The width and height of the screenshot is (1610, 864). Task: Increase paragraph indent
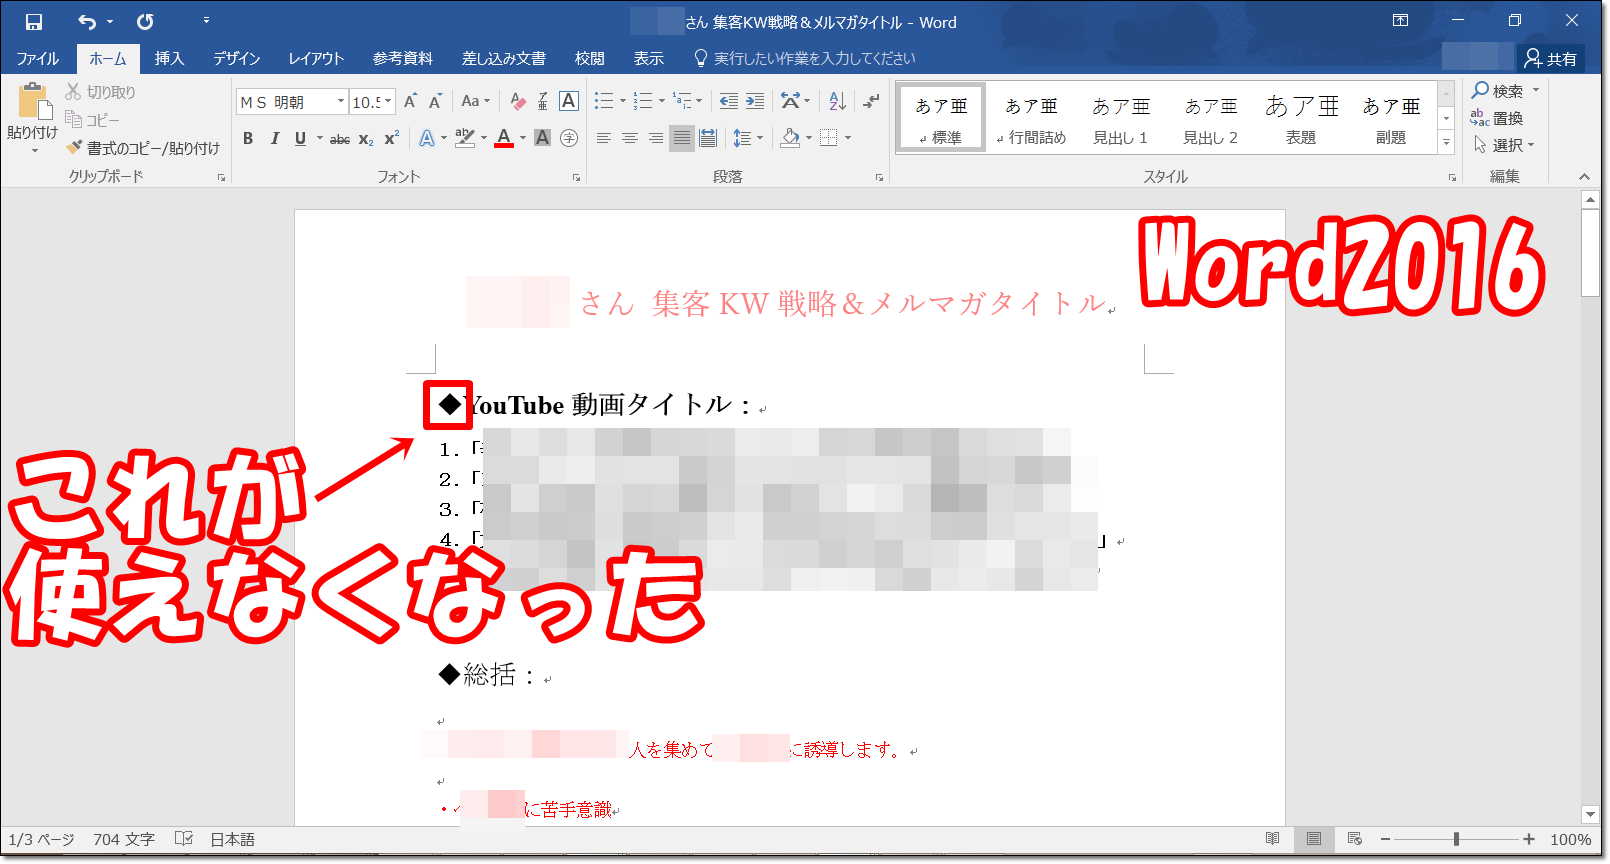(x=755, y=101)
